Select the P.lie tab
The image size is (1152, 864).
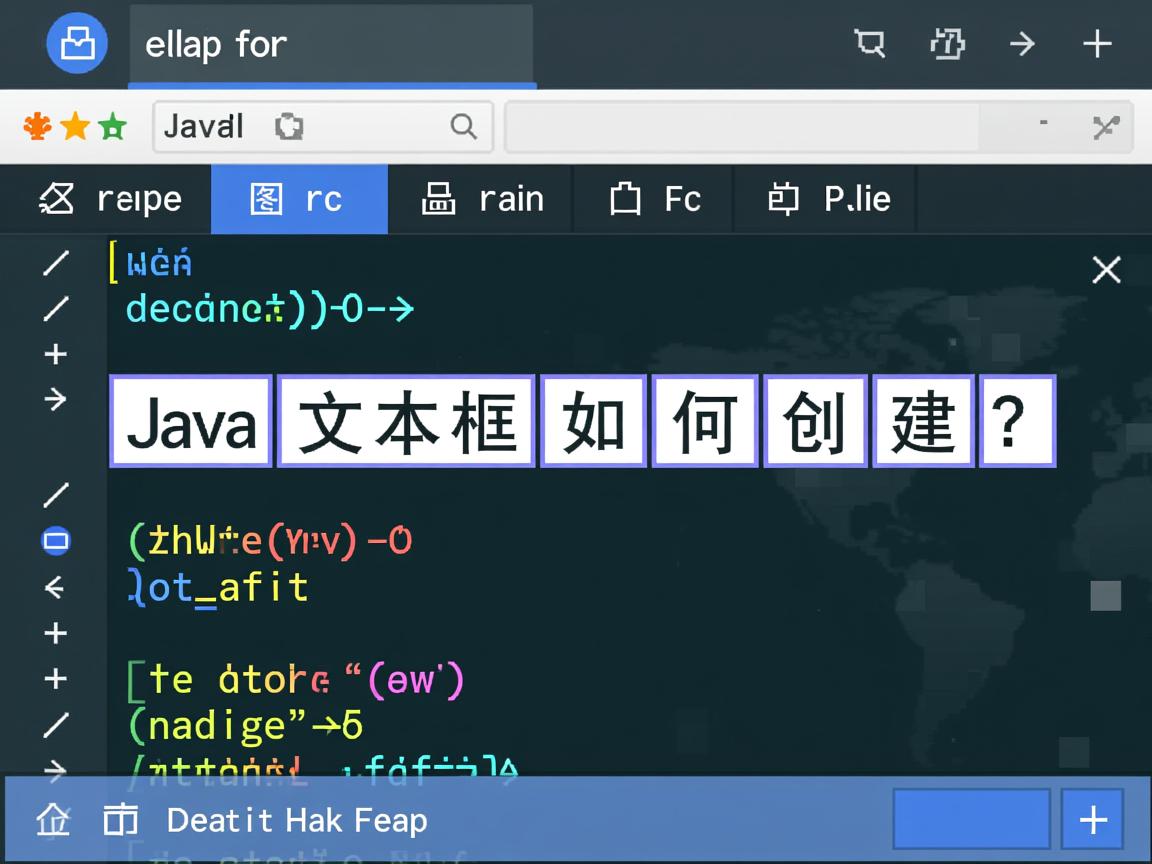(826, 198)
